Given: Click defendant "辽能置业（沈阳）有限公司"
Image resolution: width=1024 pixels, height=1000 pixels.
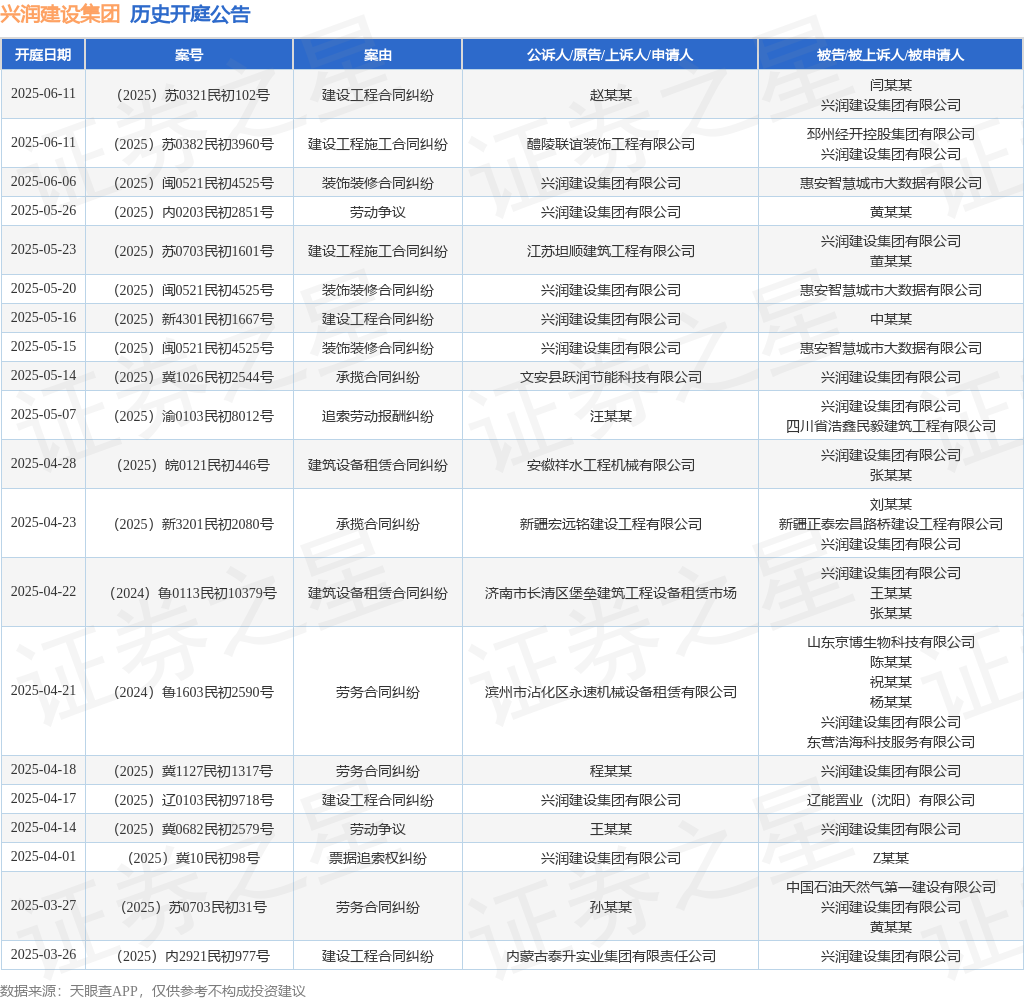Looking at the screenshot, I should point(890,800).
